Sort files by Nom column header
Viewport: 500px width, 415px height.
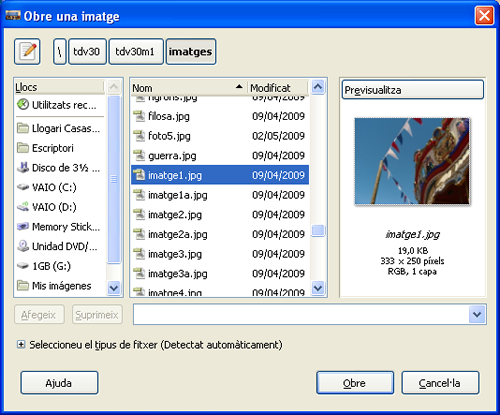(188, 88)
